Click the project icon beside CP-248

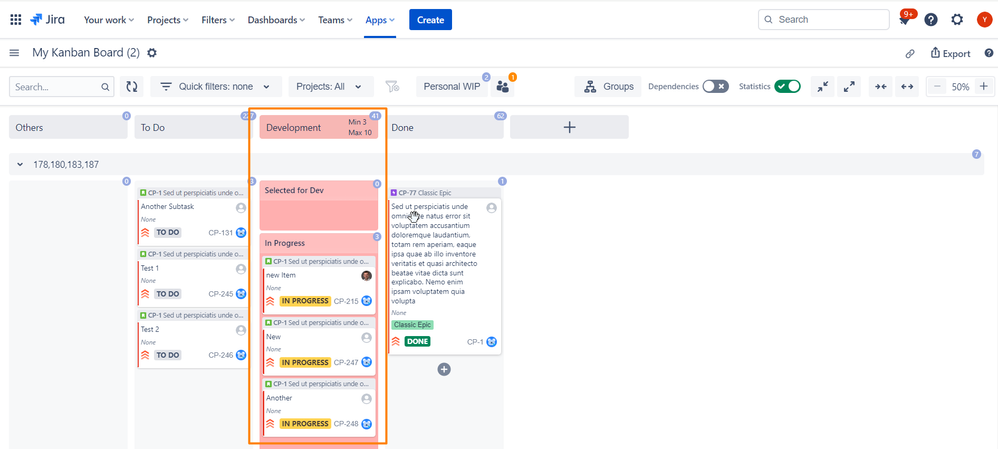(367, 424)
